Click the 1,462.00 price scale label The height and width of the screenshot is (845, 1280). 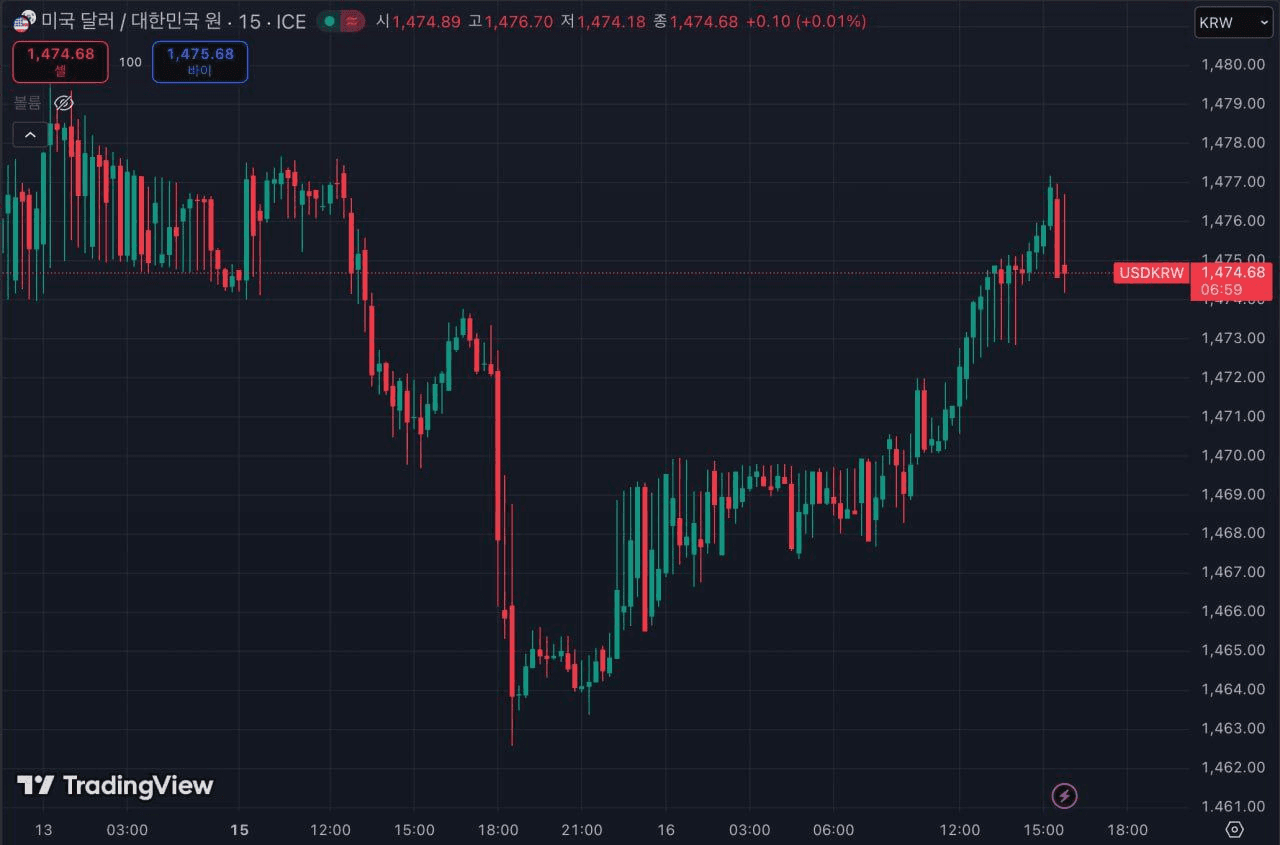pyautogui.click(x=1232, y=767)
